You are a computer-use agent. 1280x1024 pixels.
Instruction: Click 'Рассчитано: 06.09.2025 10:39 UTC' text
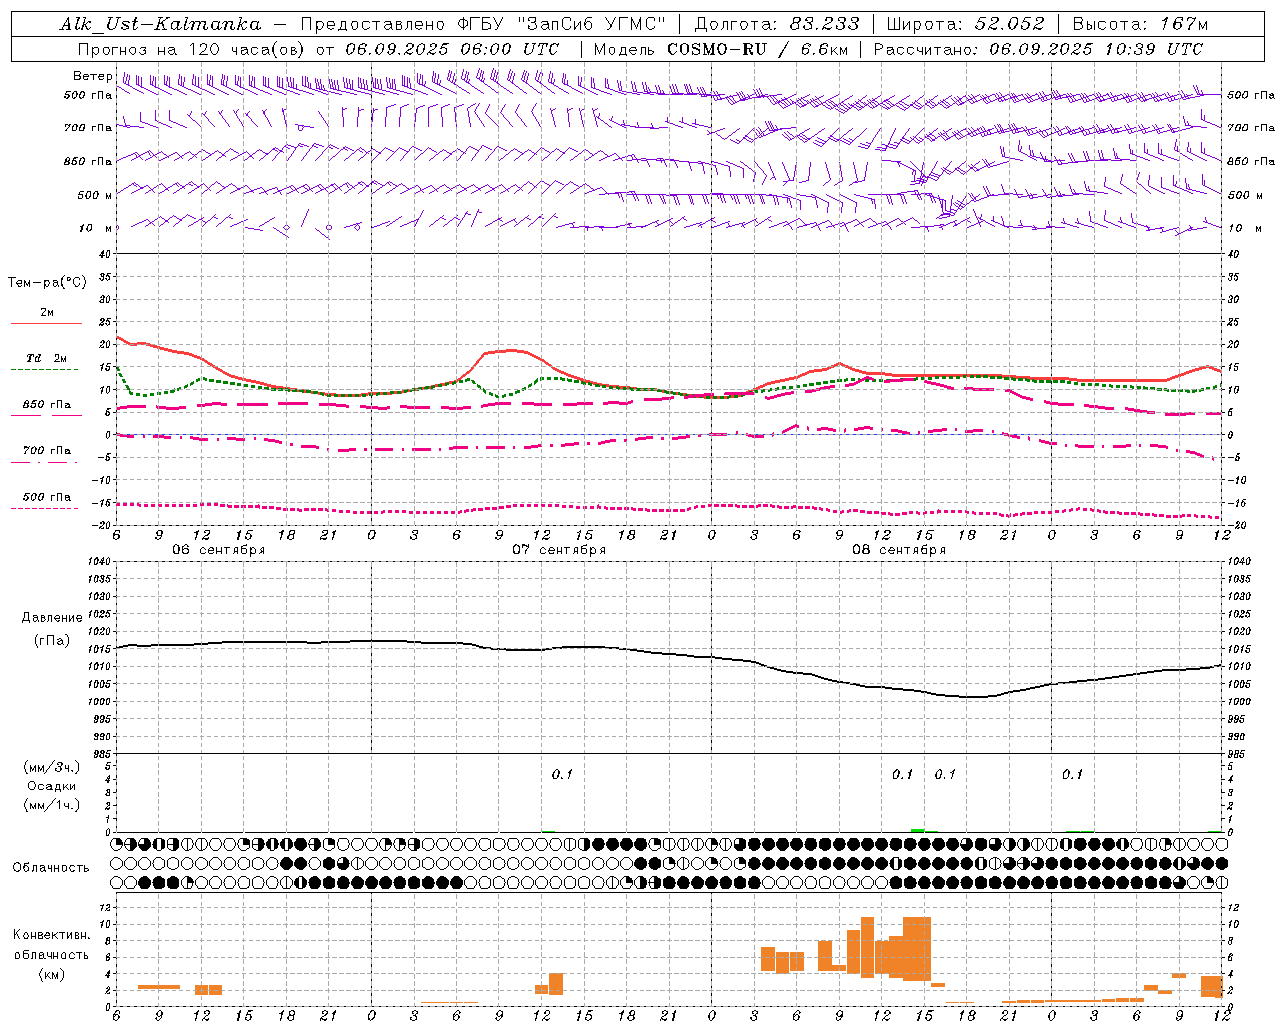point(1038,49)
